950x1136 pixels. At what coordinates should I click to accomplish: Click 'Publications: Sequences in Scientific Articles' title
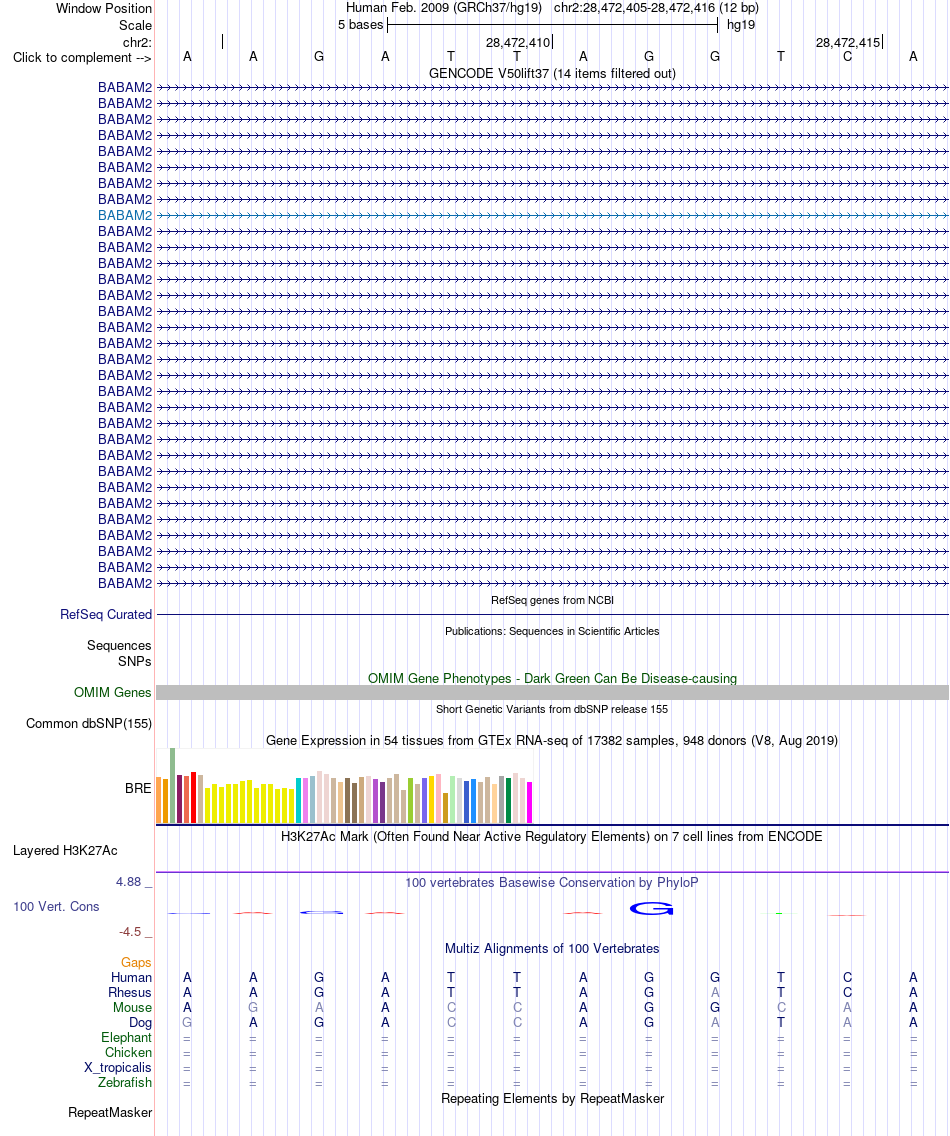[552, 631]
